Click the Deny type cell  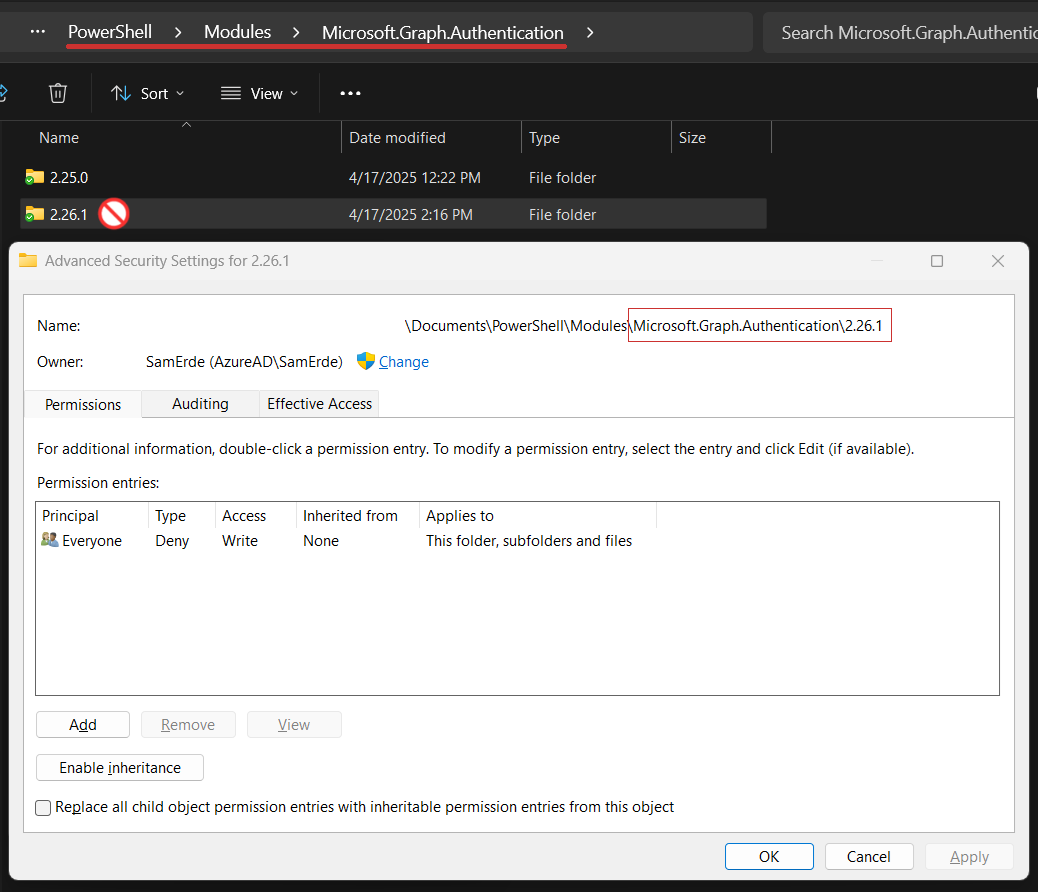pos(172,540)
